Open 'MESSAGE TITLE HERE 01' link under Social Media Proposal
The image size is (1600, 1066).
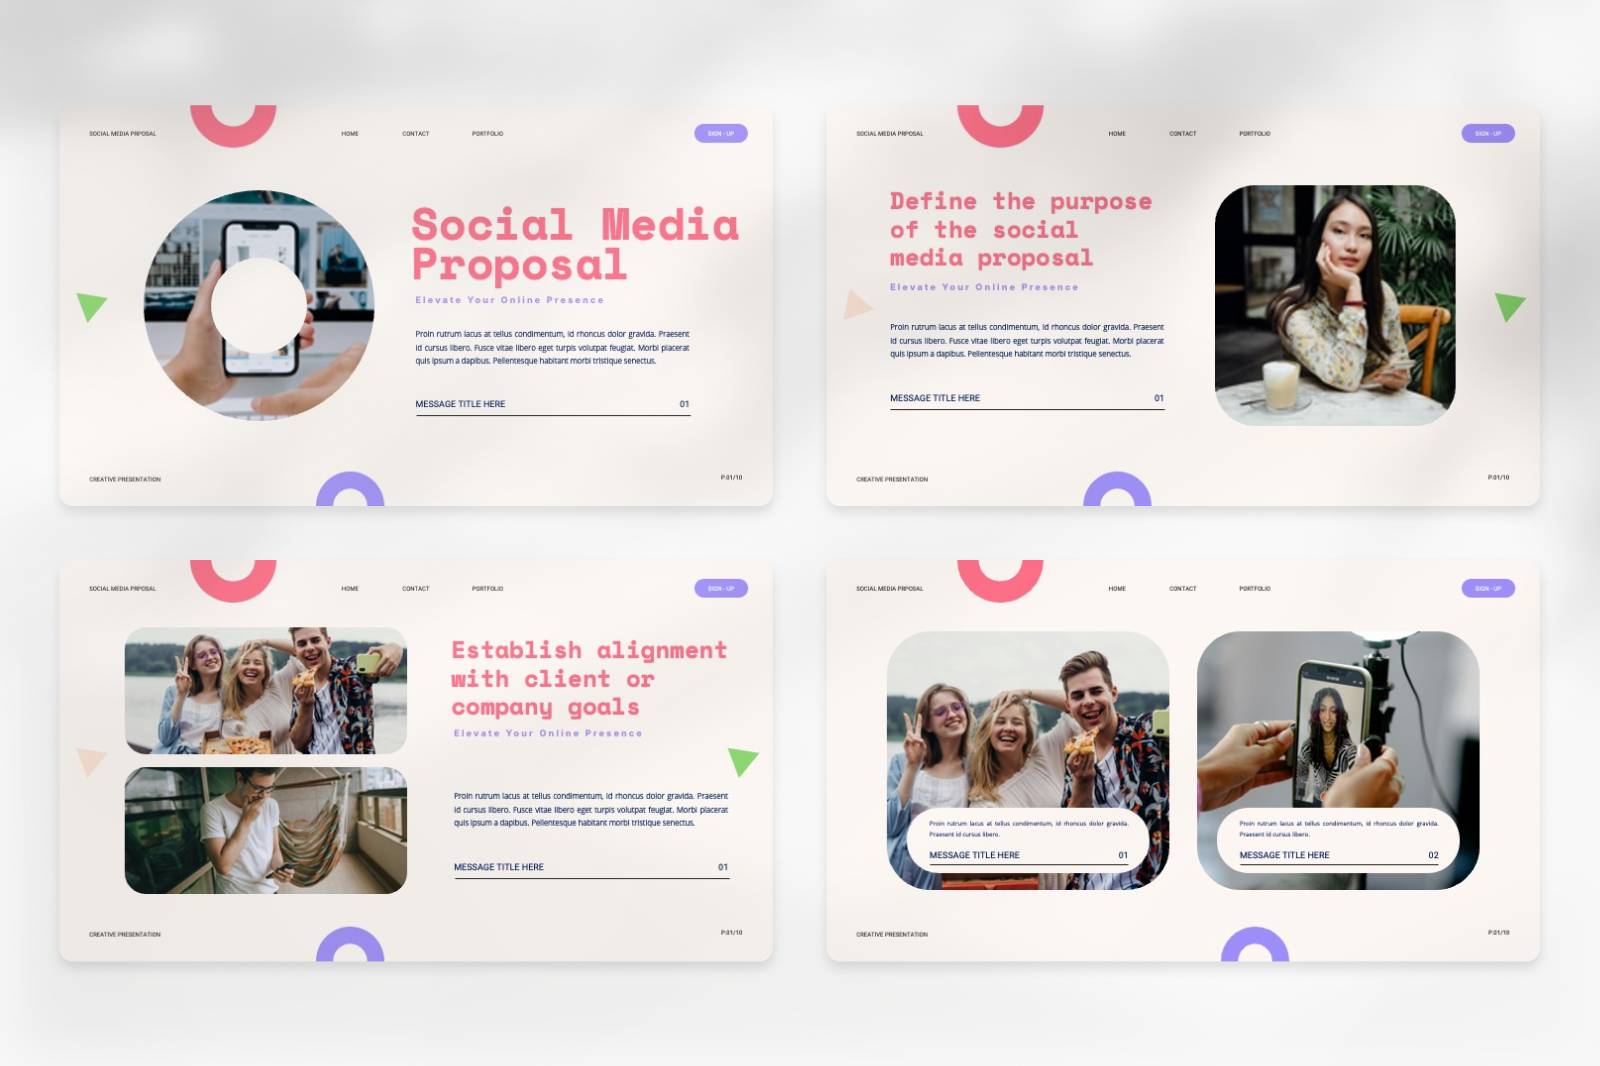coord(460,403)
